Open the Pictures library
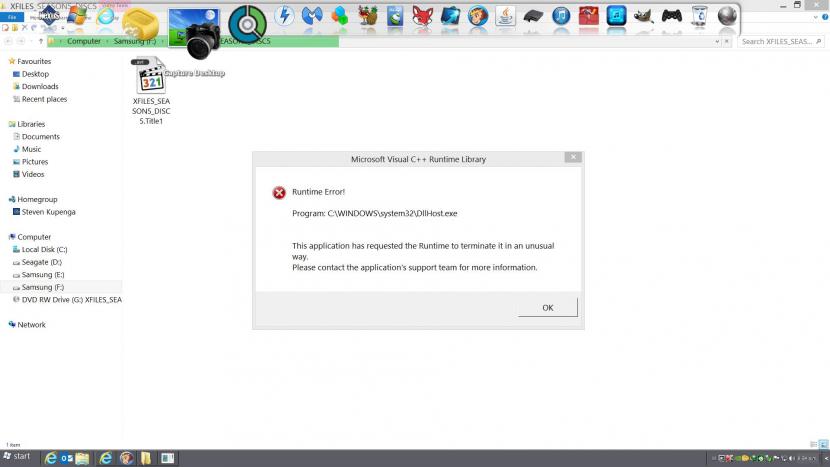 34,161
